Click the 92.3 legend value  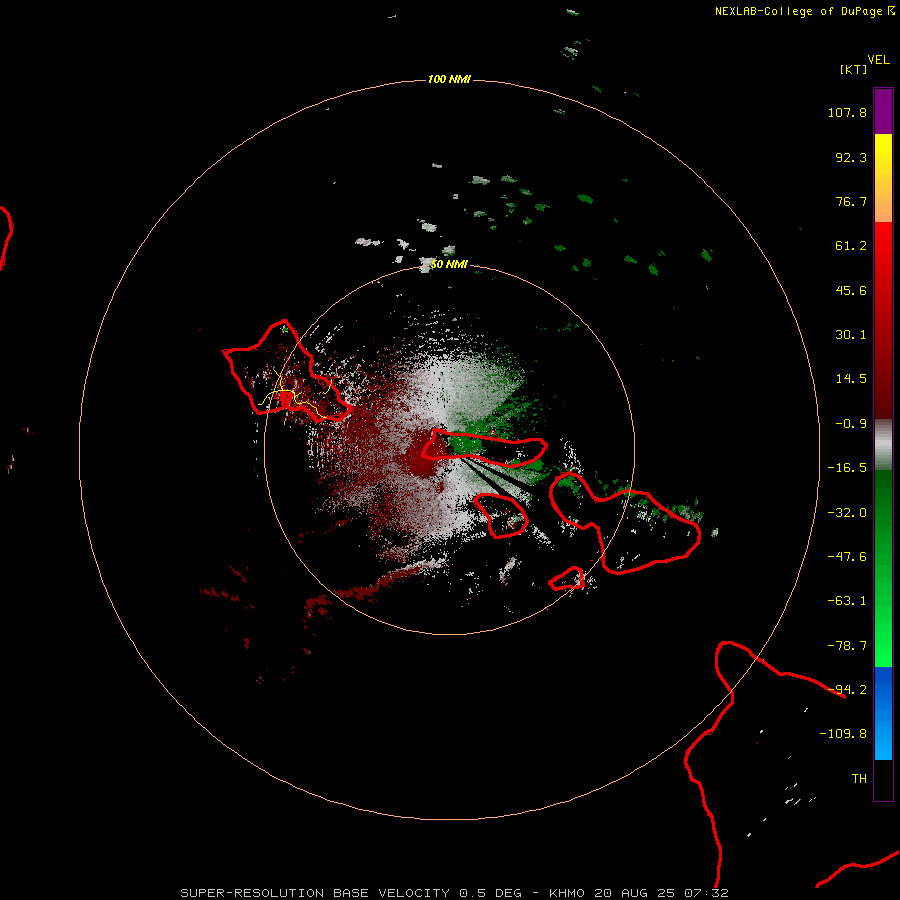pyautogui.click(x=851, y=157)
